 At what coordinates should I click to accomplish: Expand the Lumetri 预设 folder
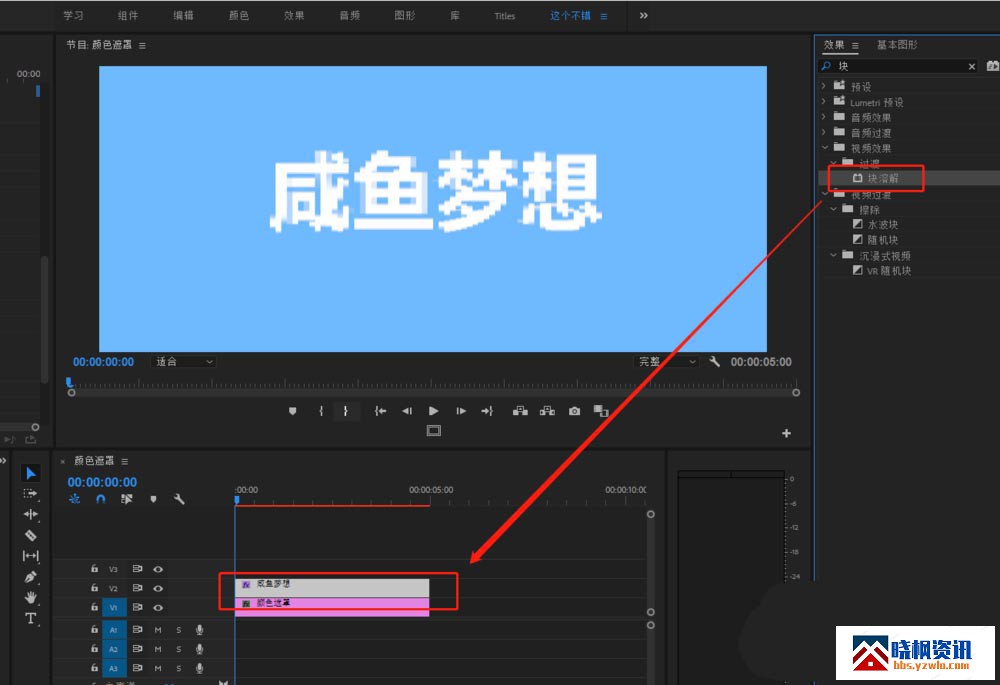pyautogui.click(x=823, y=101)
